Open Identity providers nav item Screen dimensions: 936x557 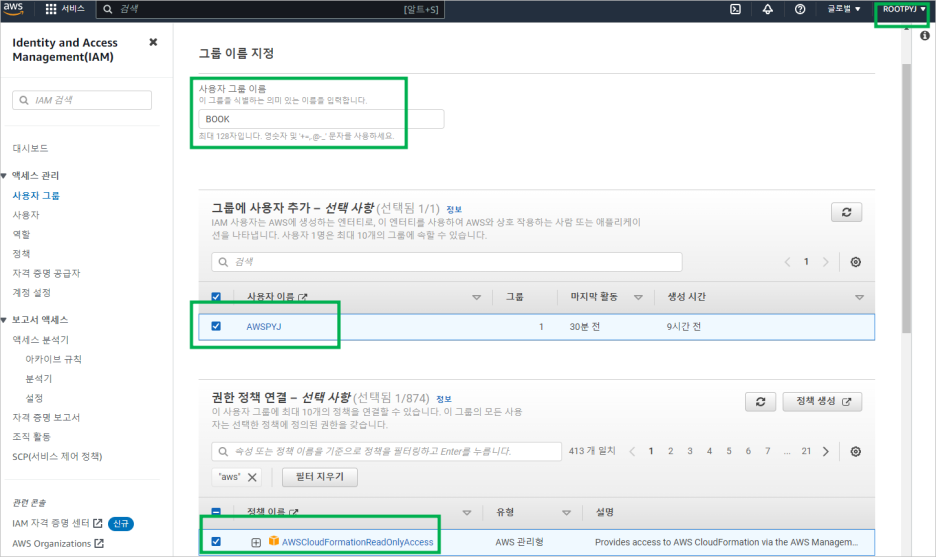[x=46, y=273]
